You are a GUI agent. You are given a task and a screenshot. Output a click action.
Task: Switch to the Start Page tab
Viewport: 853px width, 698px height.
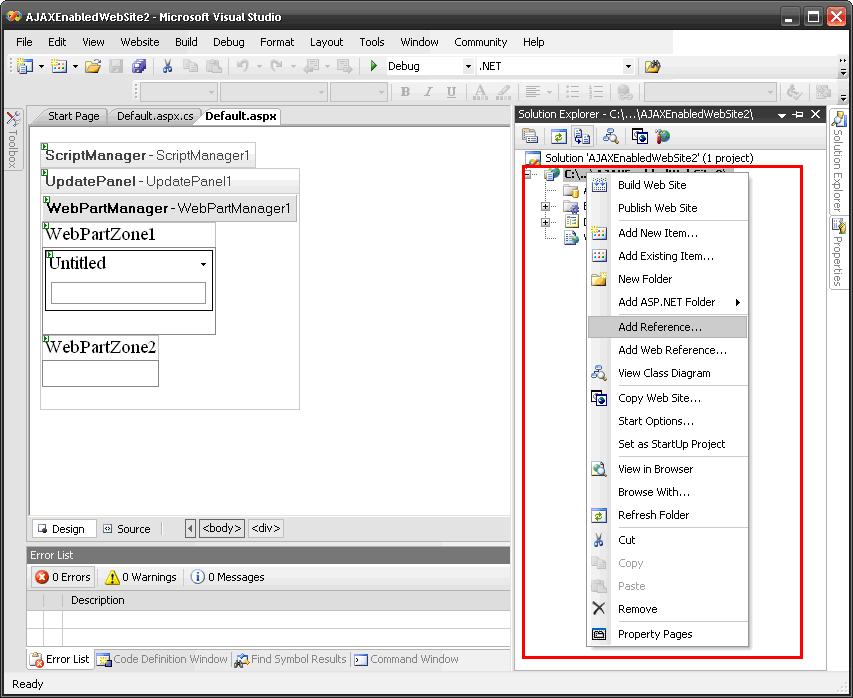point(73,116)
